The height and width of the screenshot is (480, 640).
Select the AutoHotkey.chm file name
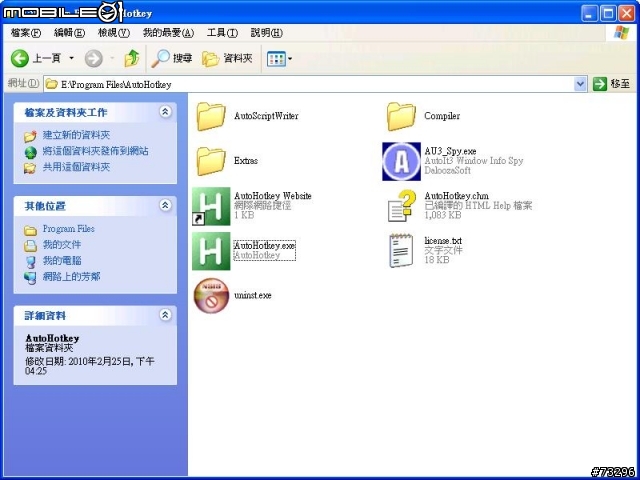pyautogui.click(x=456, y=196)
